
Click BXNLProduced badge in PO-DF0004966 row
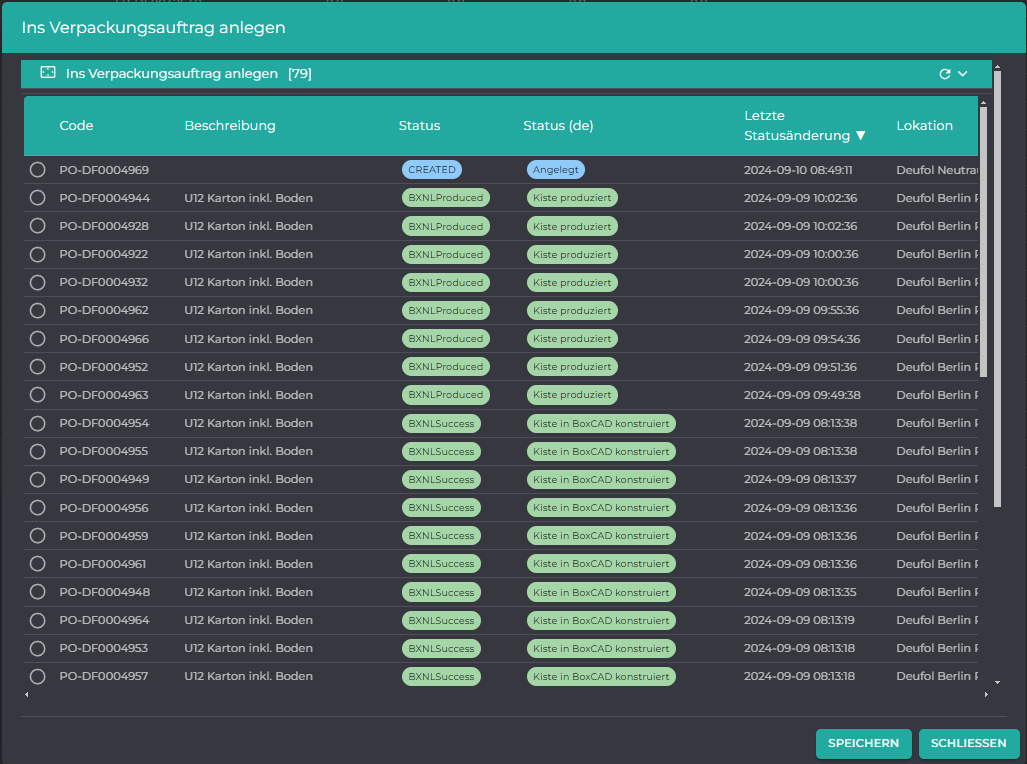pos(445,339)
